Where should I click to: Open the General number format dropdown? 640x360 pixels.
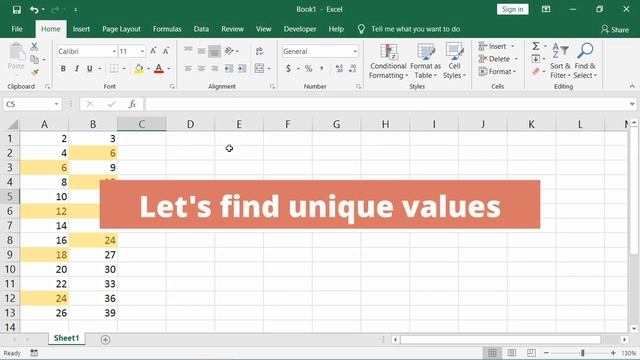point(355,51)
